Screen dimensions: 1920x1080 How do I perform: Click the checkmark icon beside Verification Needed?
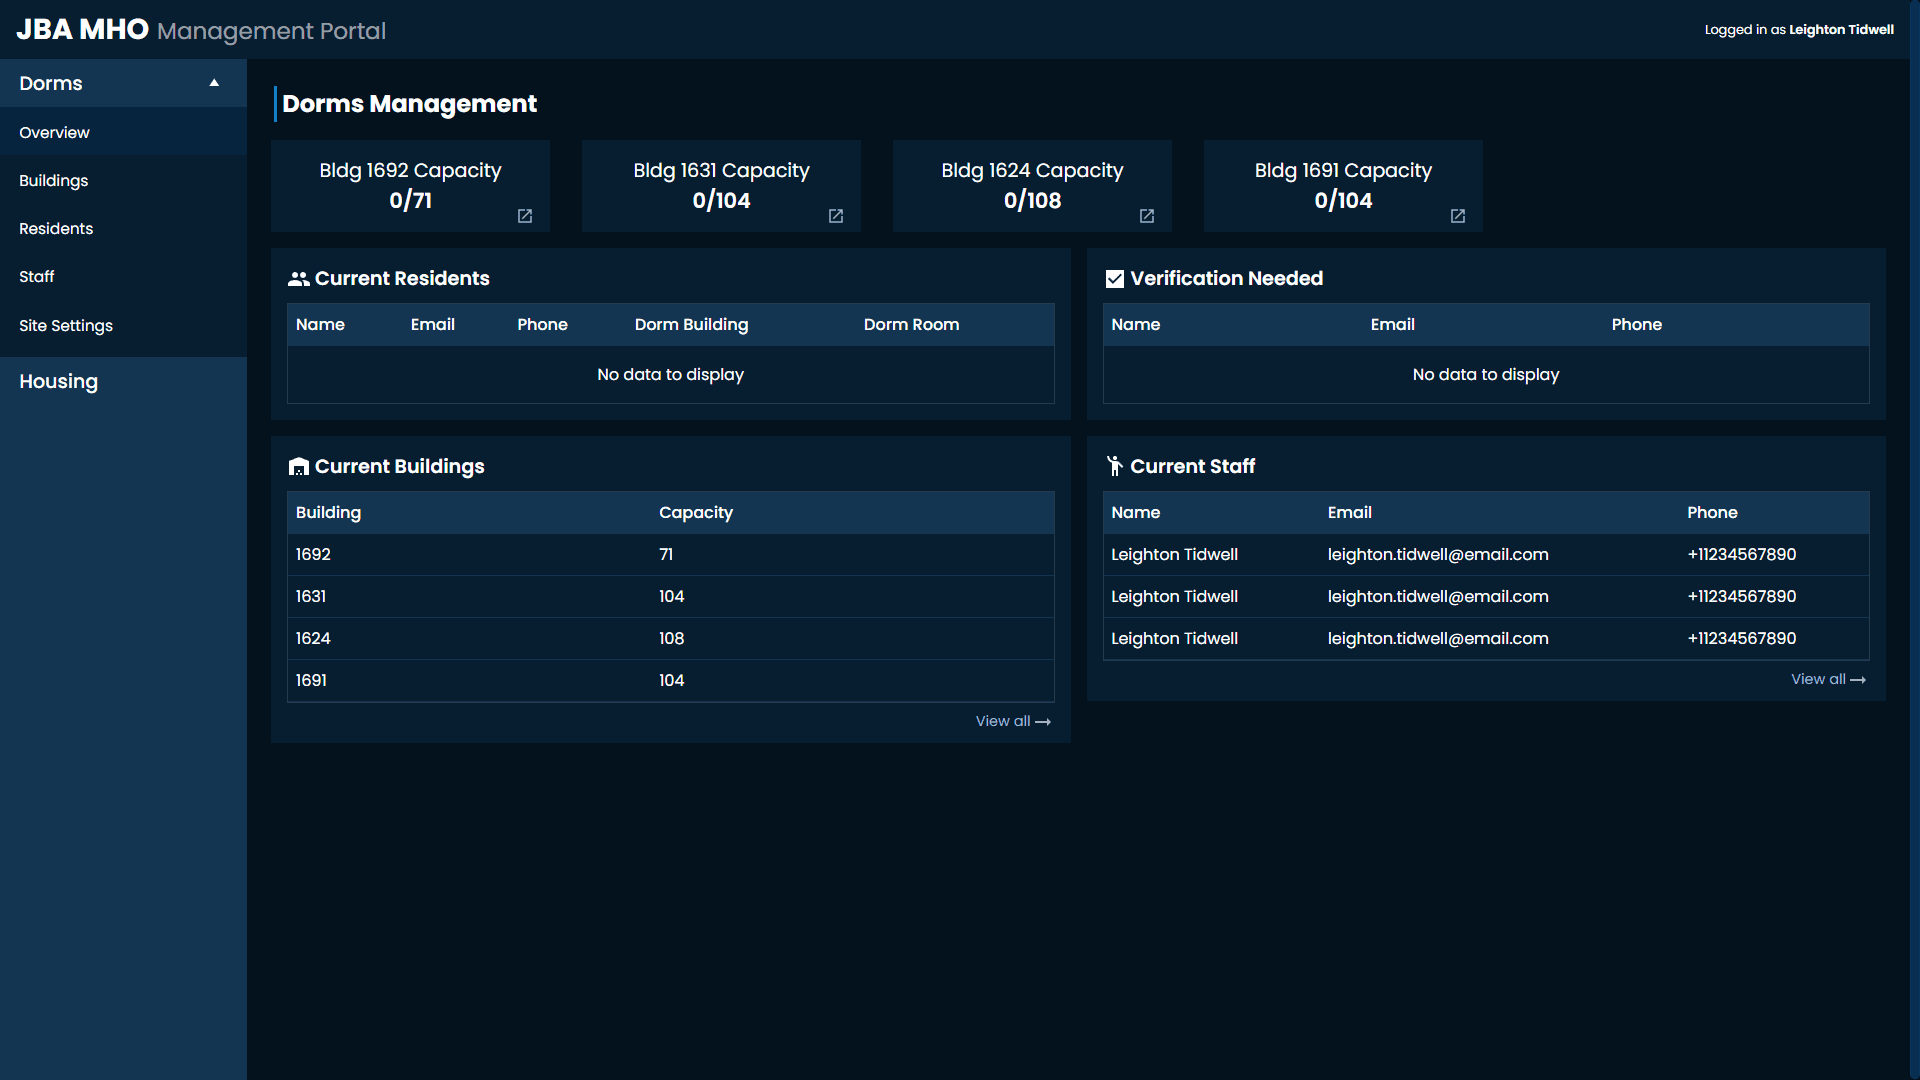(1113, 278)
